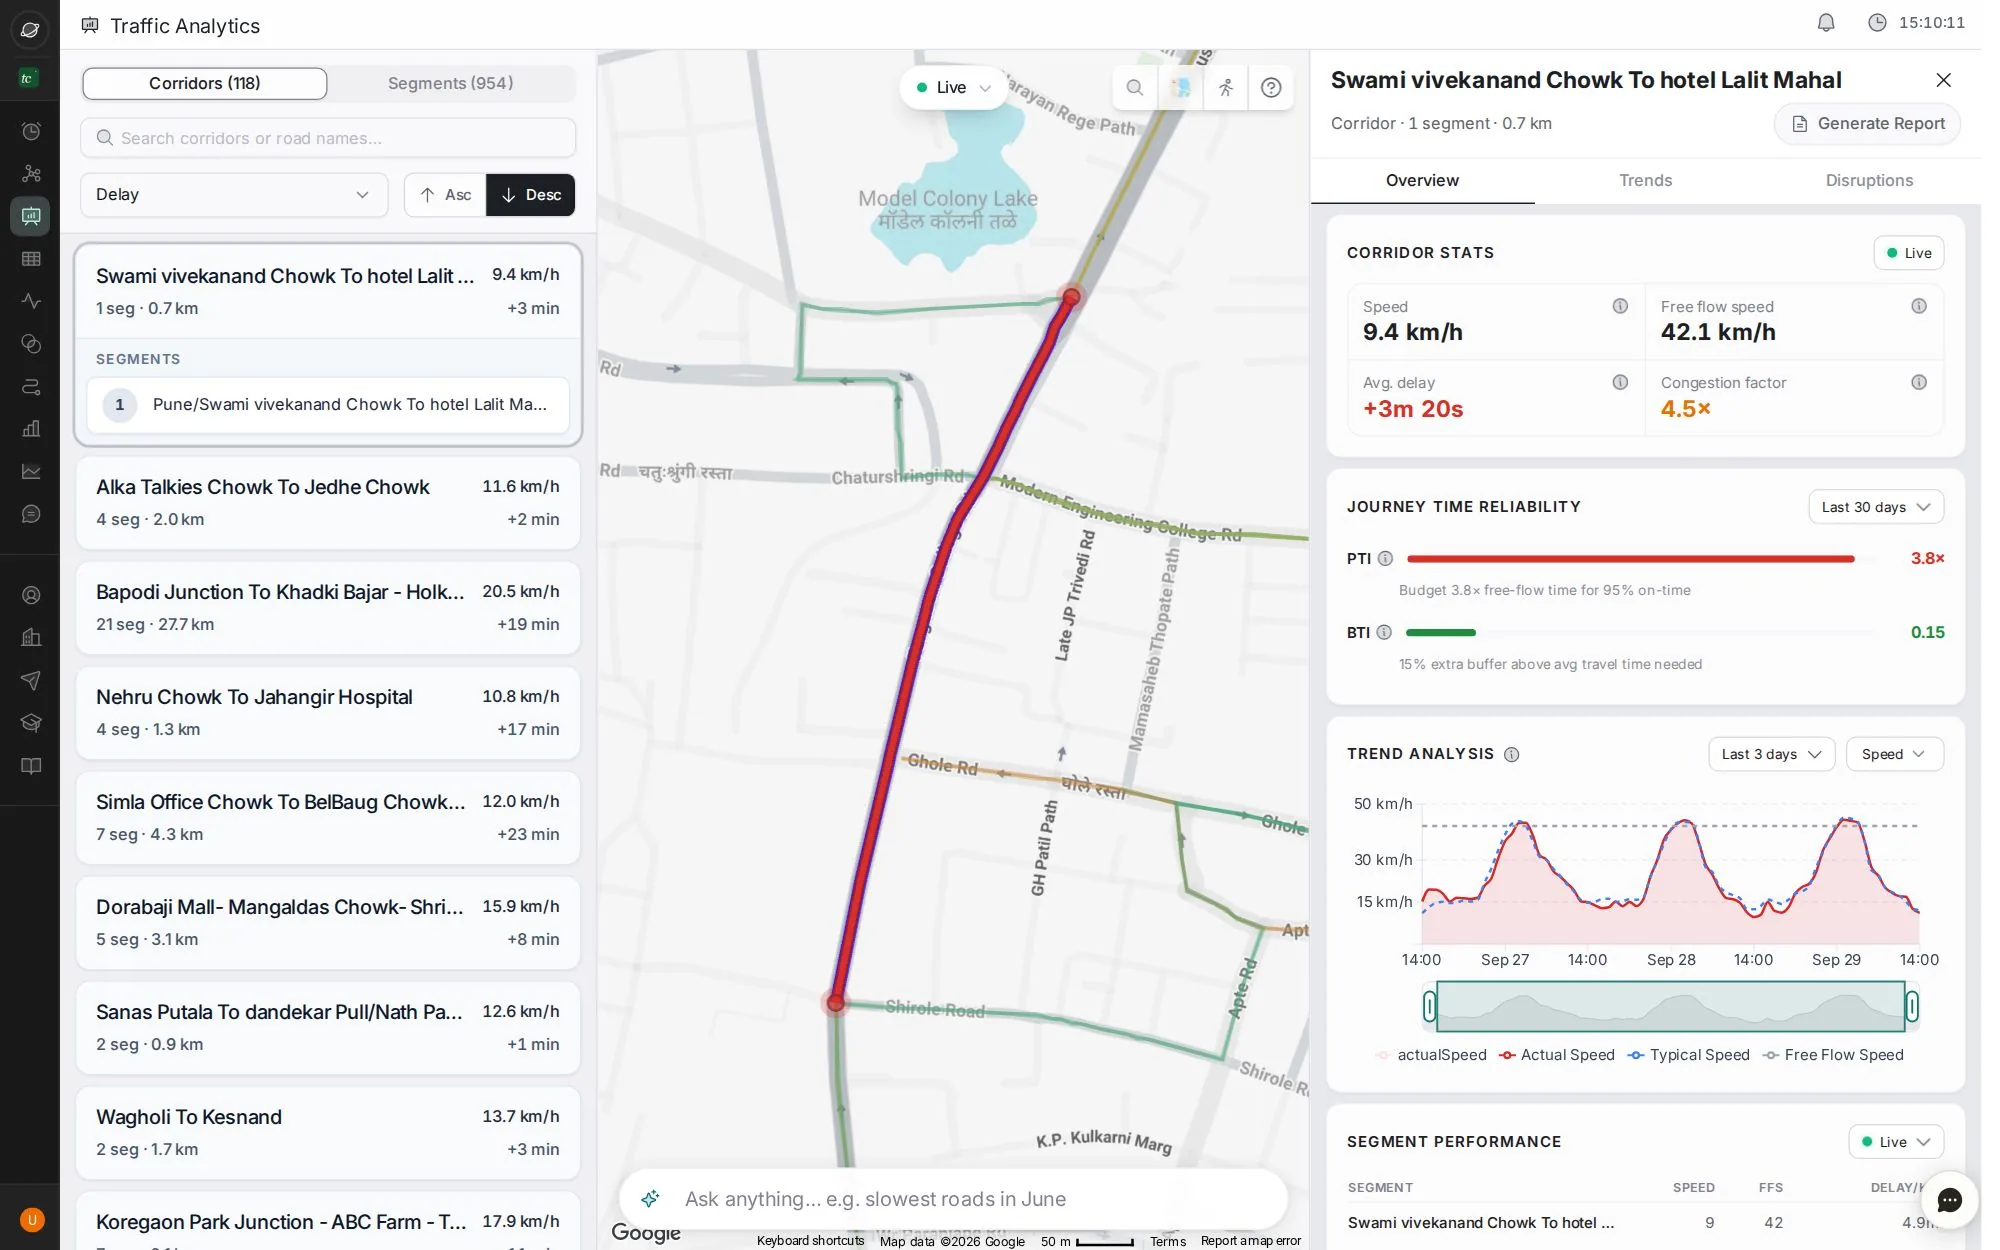Click the Generate Report button
This screenshot has width=2000, height=1250.
[1867, 124]
